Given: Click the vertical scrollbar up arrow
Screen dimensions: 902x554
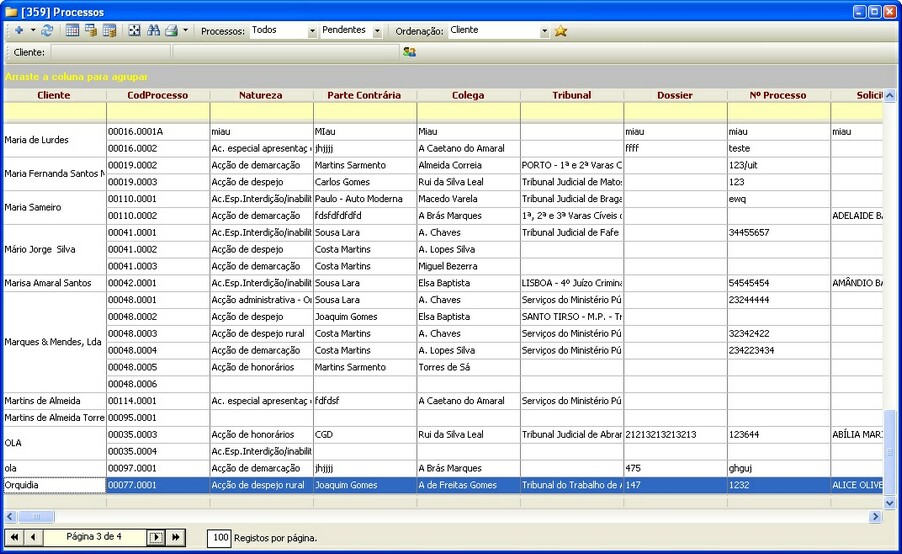Looking at the screenshot, I should (889, 95).
